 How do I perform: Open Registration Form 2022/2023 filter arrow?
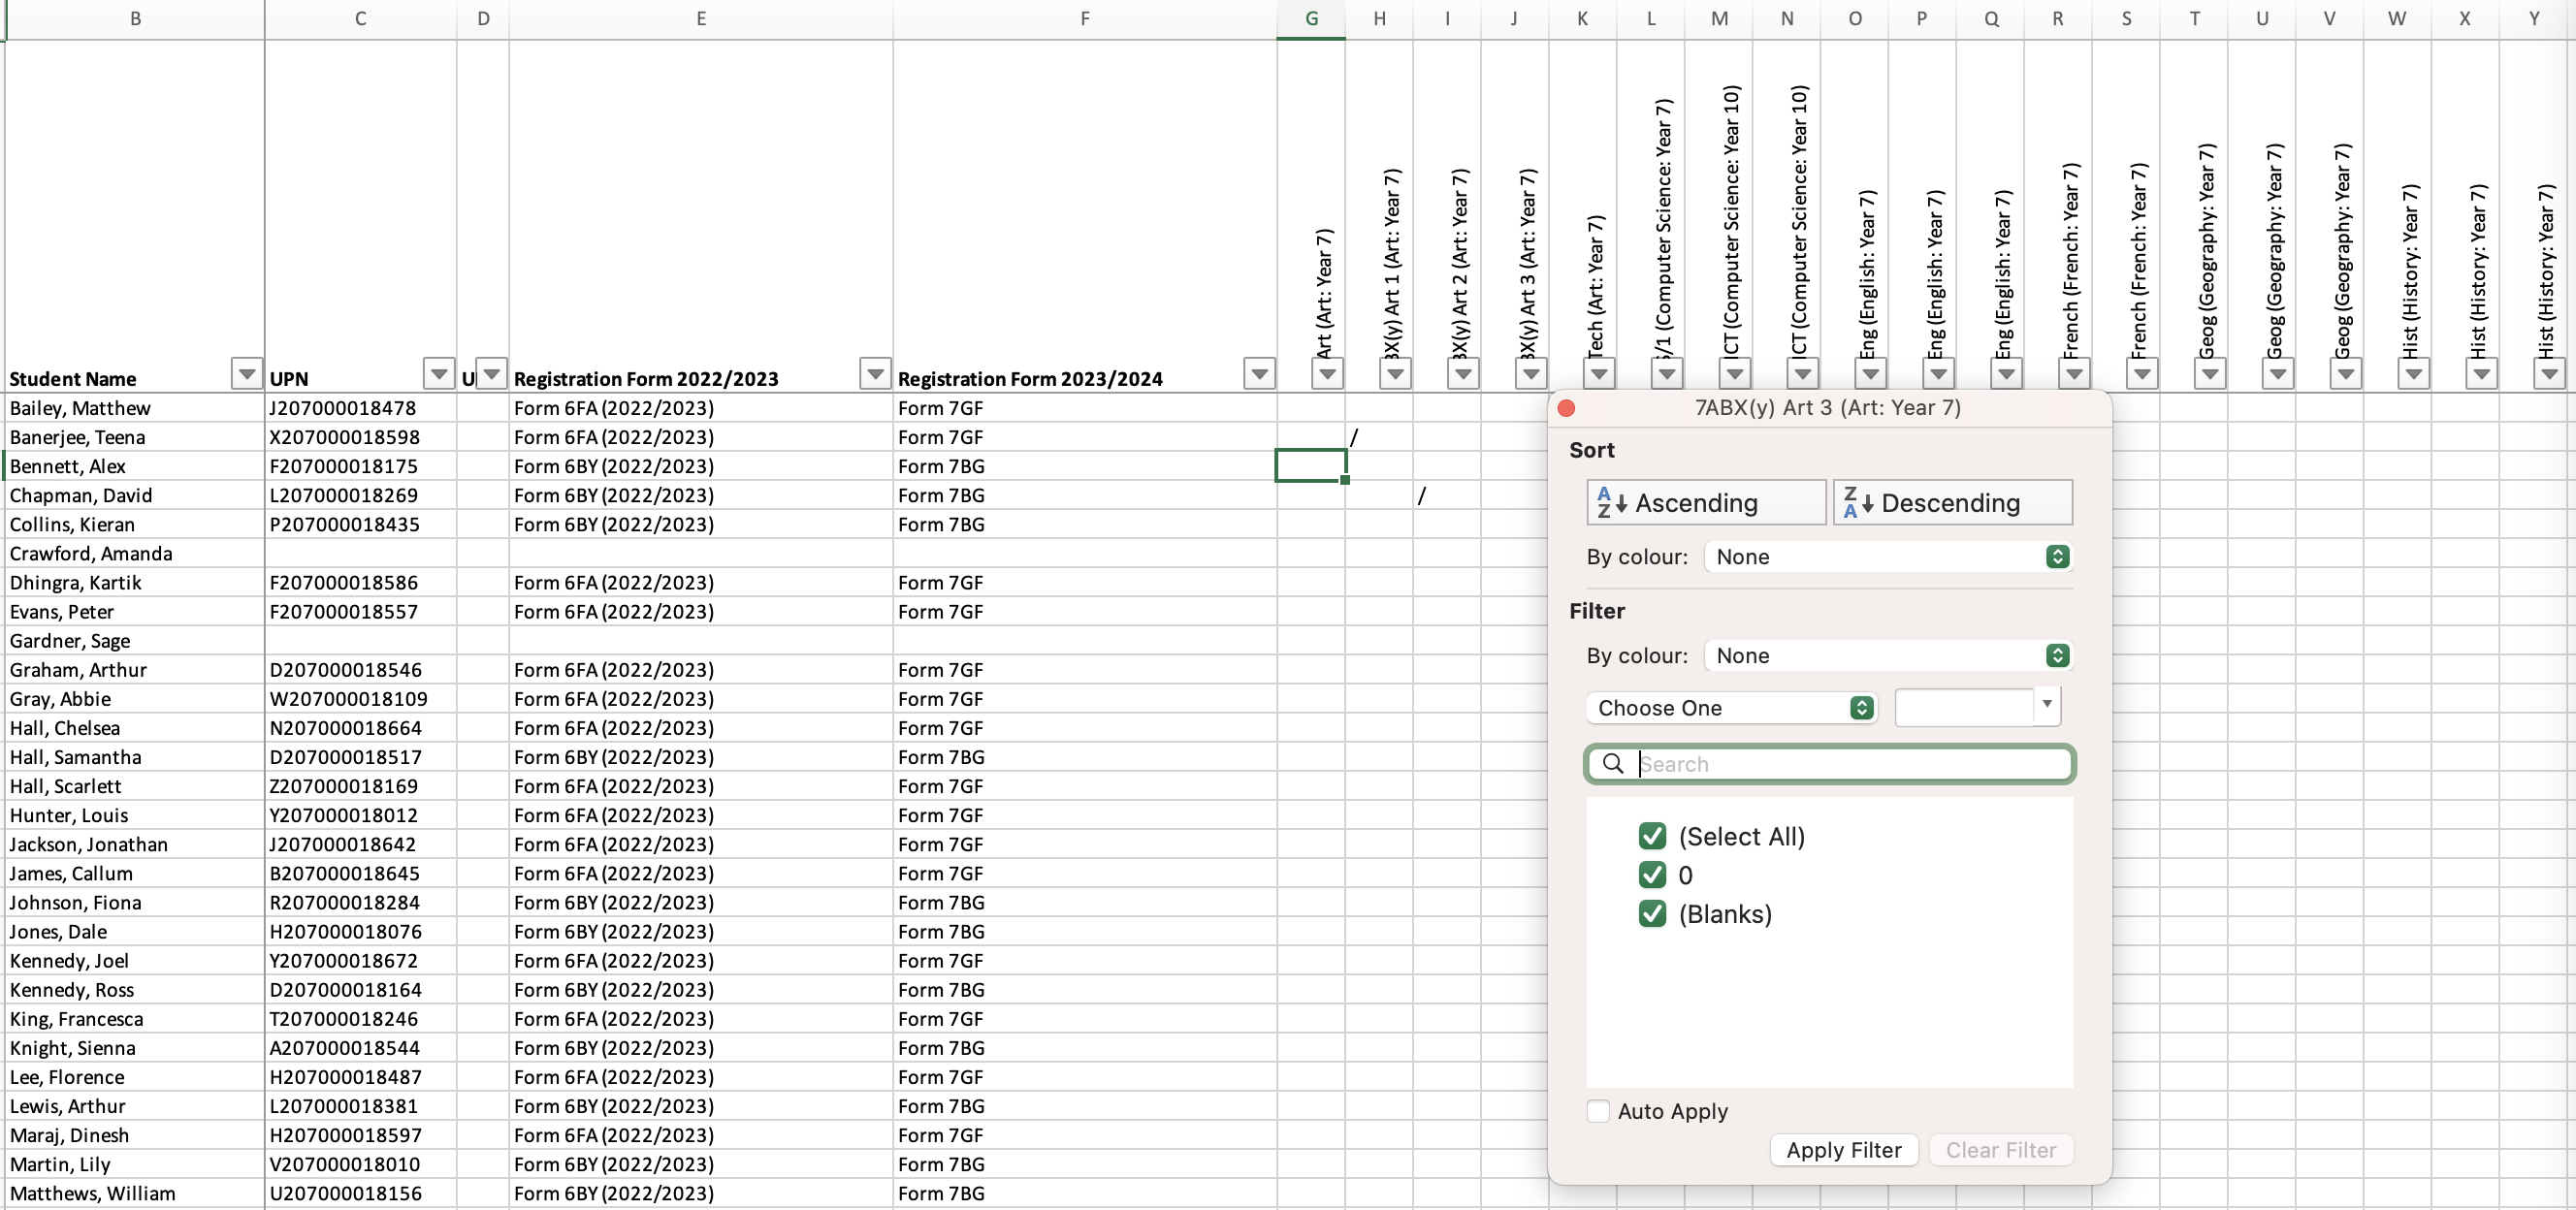(875, 374)
